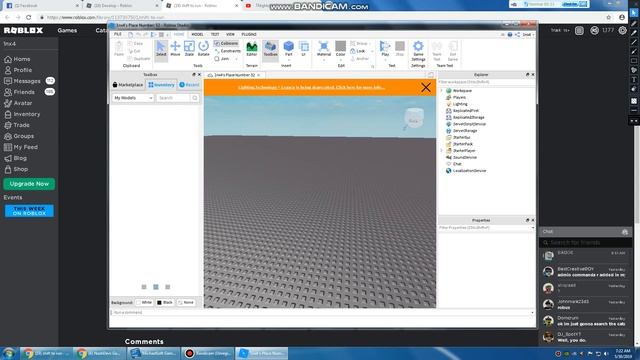This screenshot has width=640, height=360.
Task: Activate the Move tool
Action: 175,49
